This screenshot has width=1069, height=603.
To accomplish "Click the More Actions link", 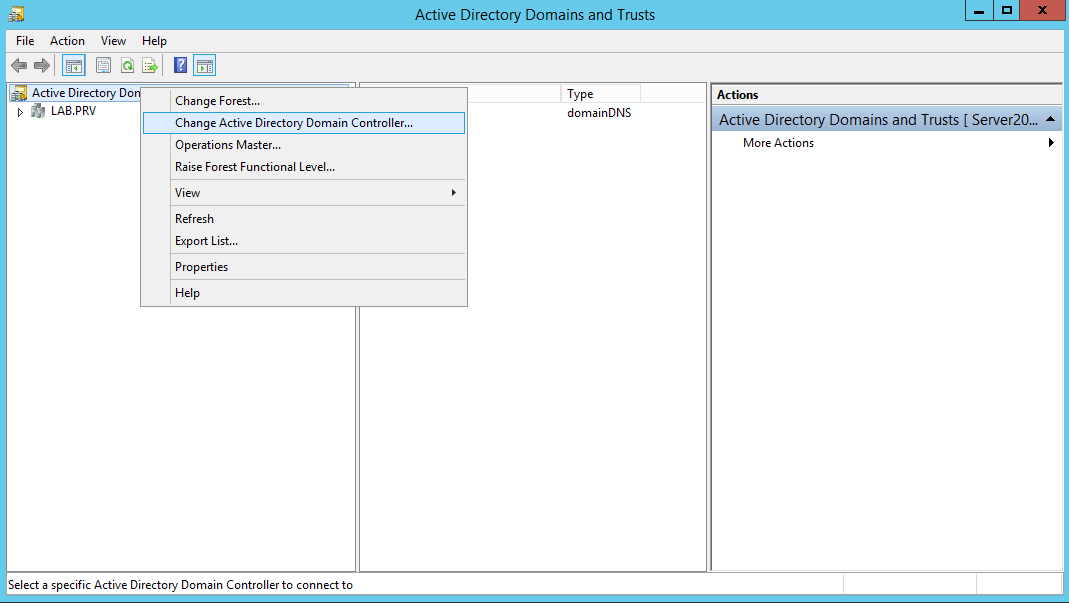I will point(779,143).
